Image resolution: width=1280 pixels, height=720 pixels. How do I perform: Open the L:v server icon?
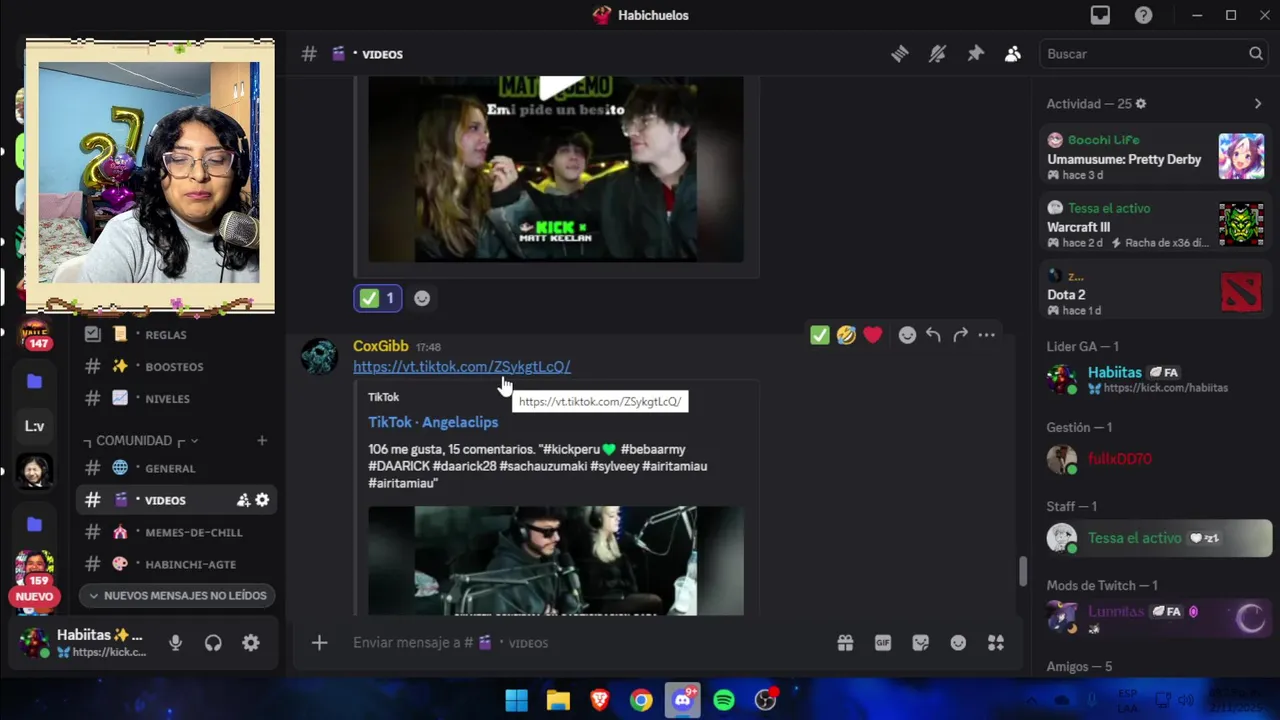click(x=34, y=426)
